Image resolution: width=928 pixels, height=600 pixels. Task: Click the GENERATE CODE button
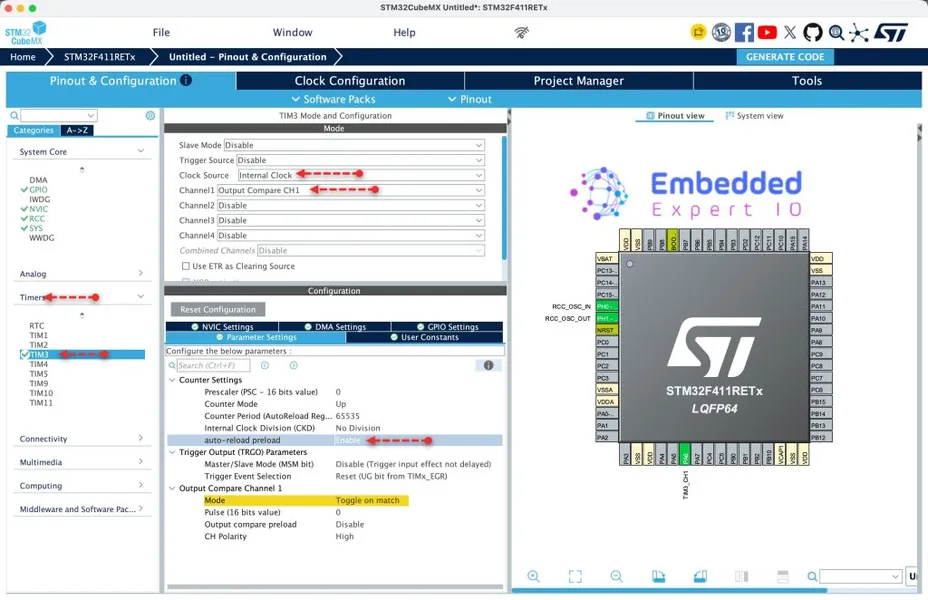coord(785,57)
